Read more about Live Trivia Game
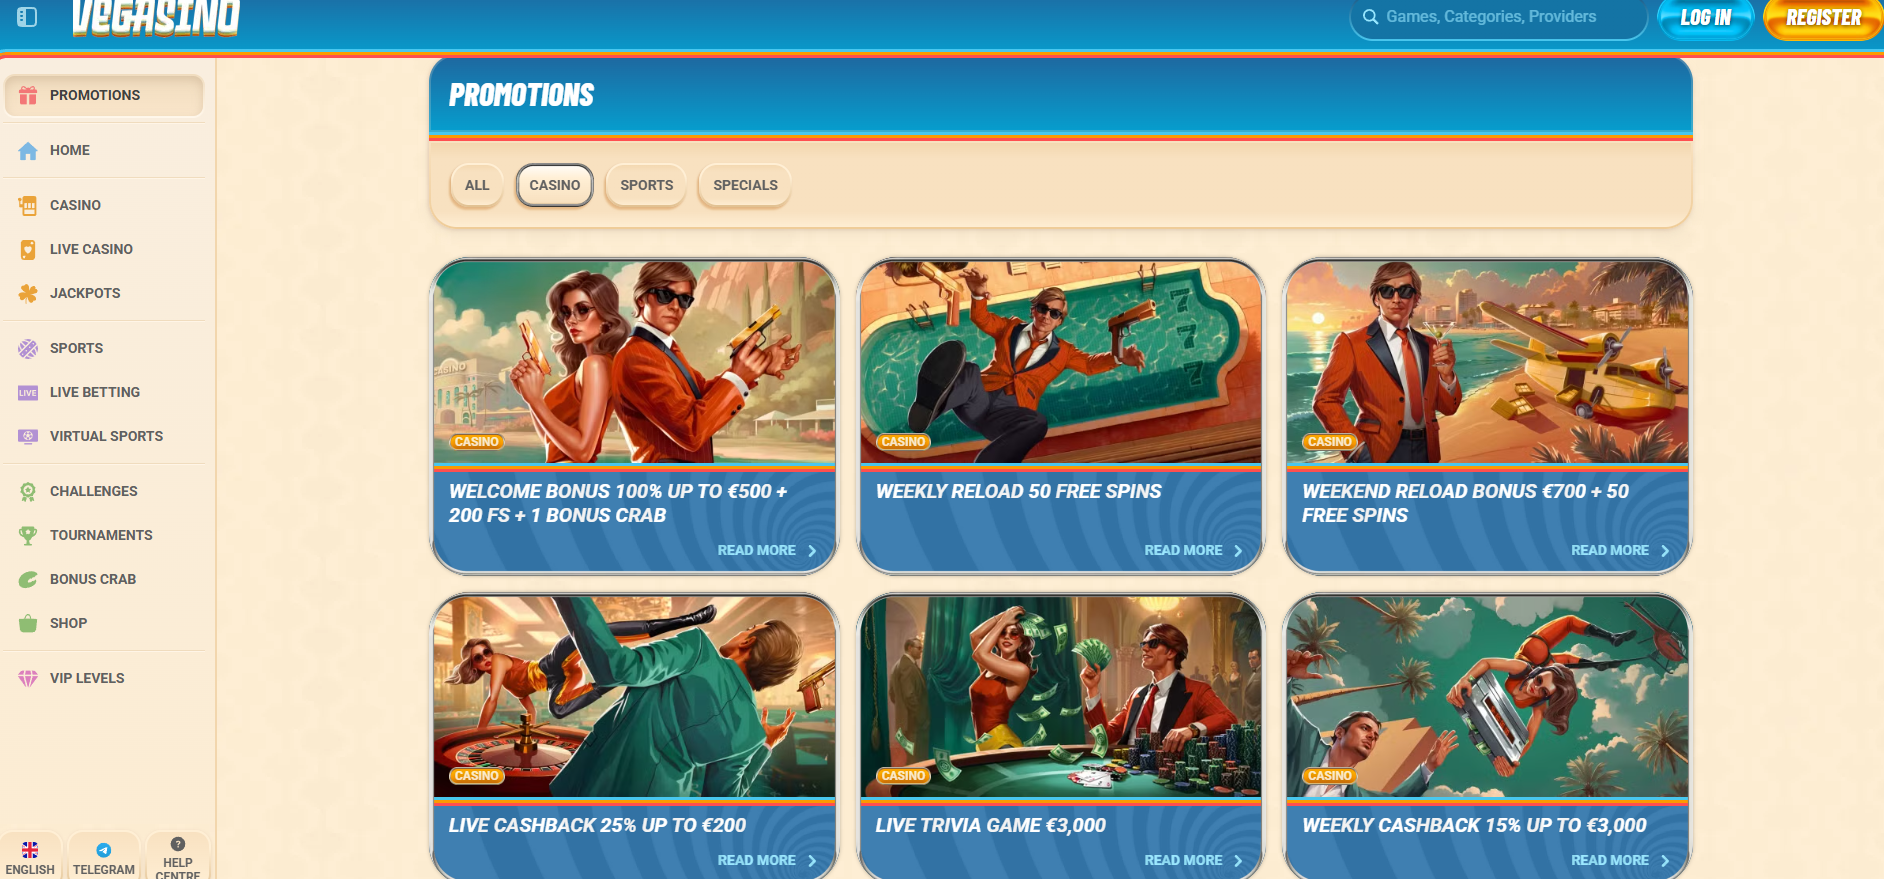Image resolution: width=1884 pixels, height=879 pixels. click(x=1194, y=860)
